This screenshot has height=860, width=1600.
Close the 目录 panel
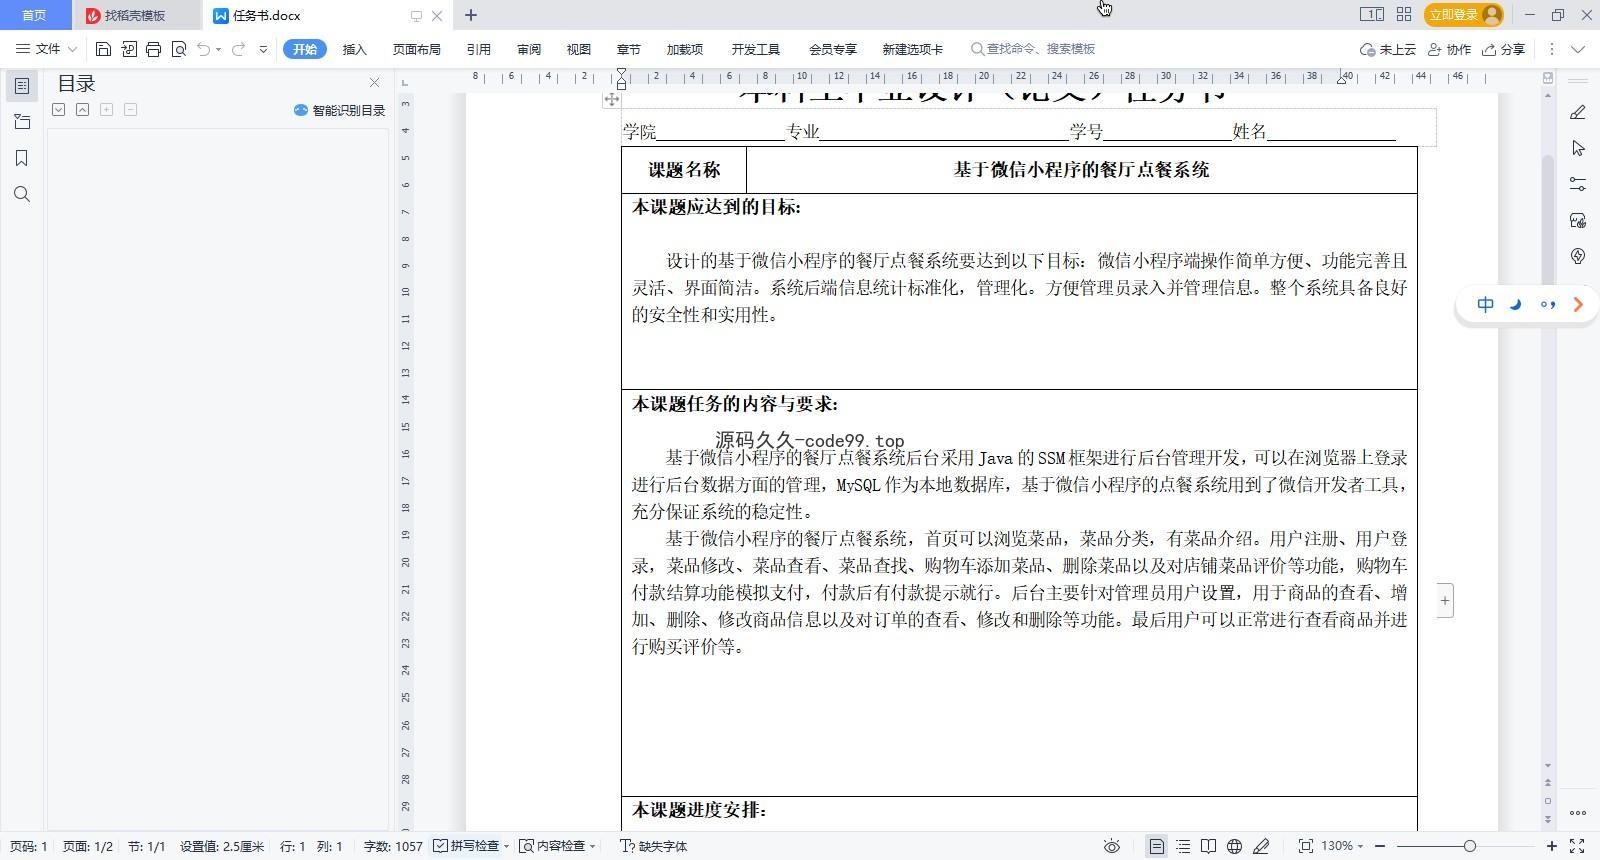coord(374,83)
